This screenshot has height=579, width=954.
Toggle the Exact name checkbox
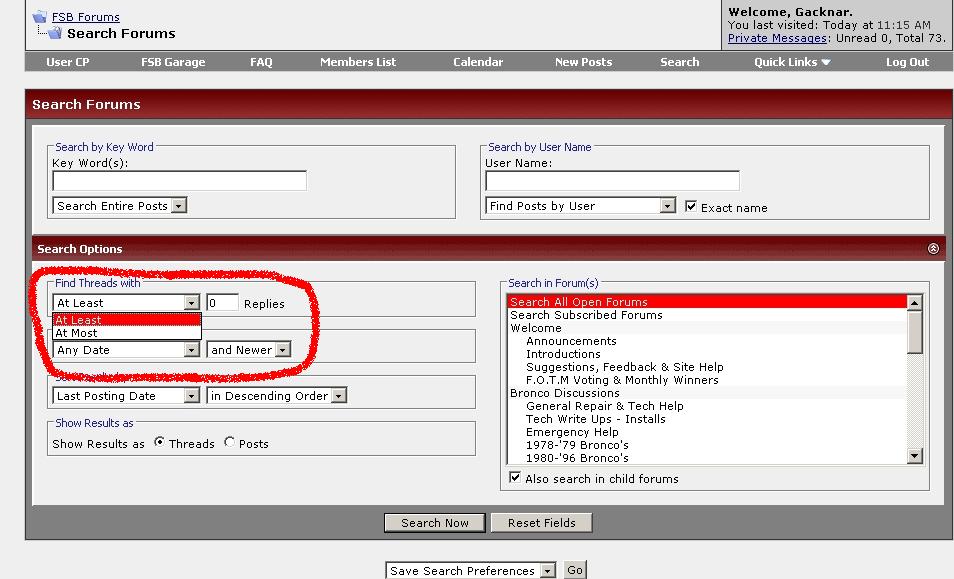coord(691,206)
